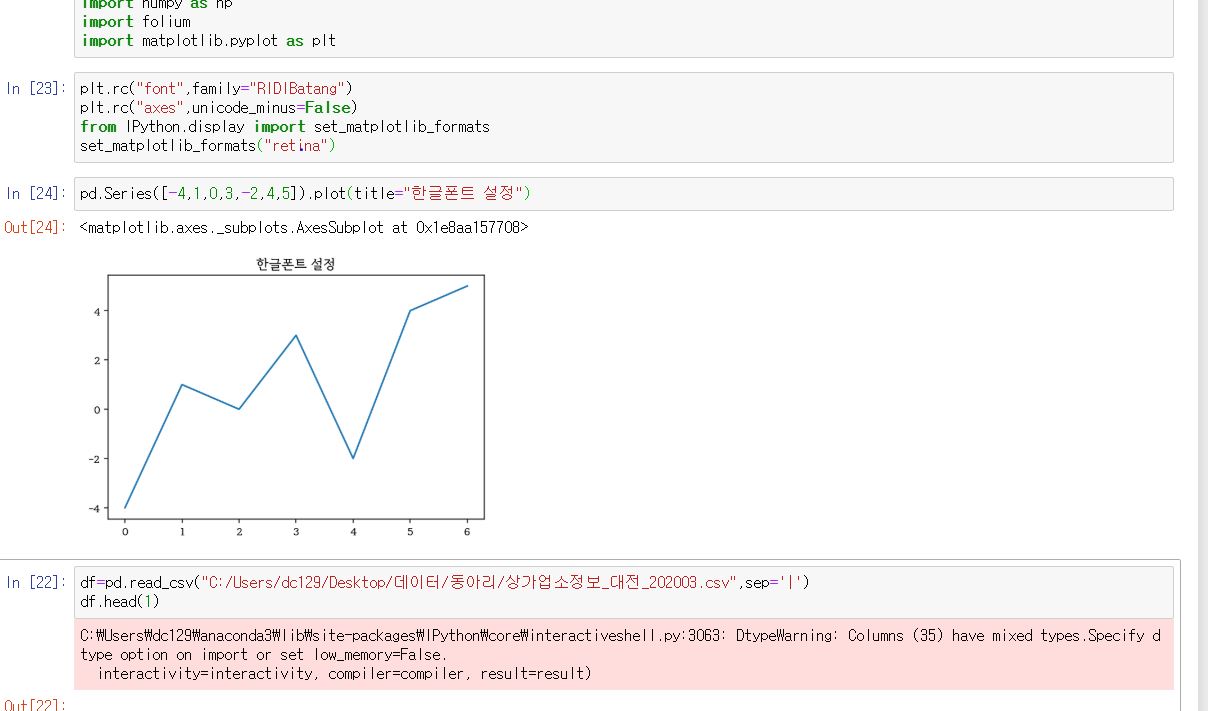Viewport: 1208px width, 711px height.
Task: Click the AxesSubplot output text
Action: click(304, 228)
